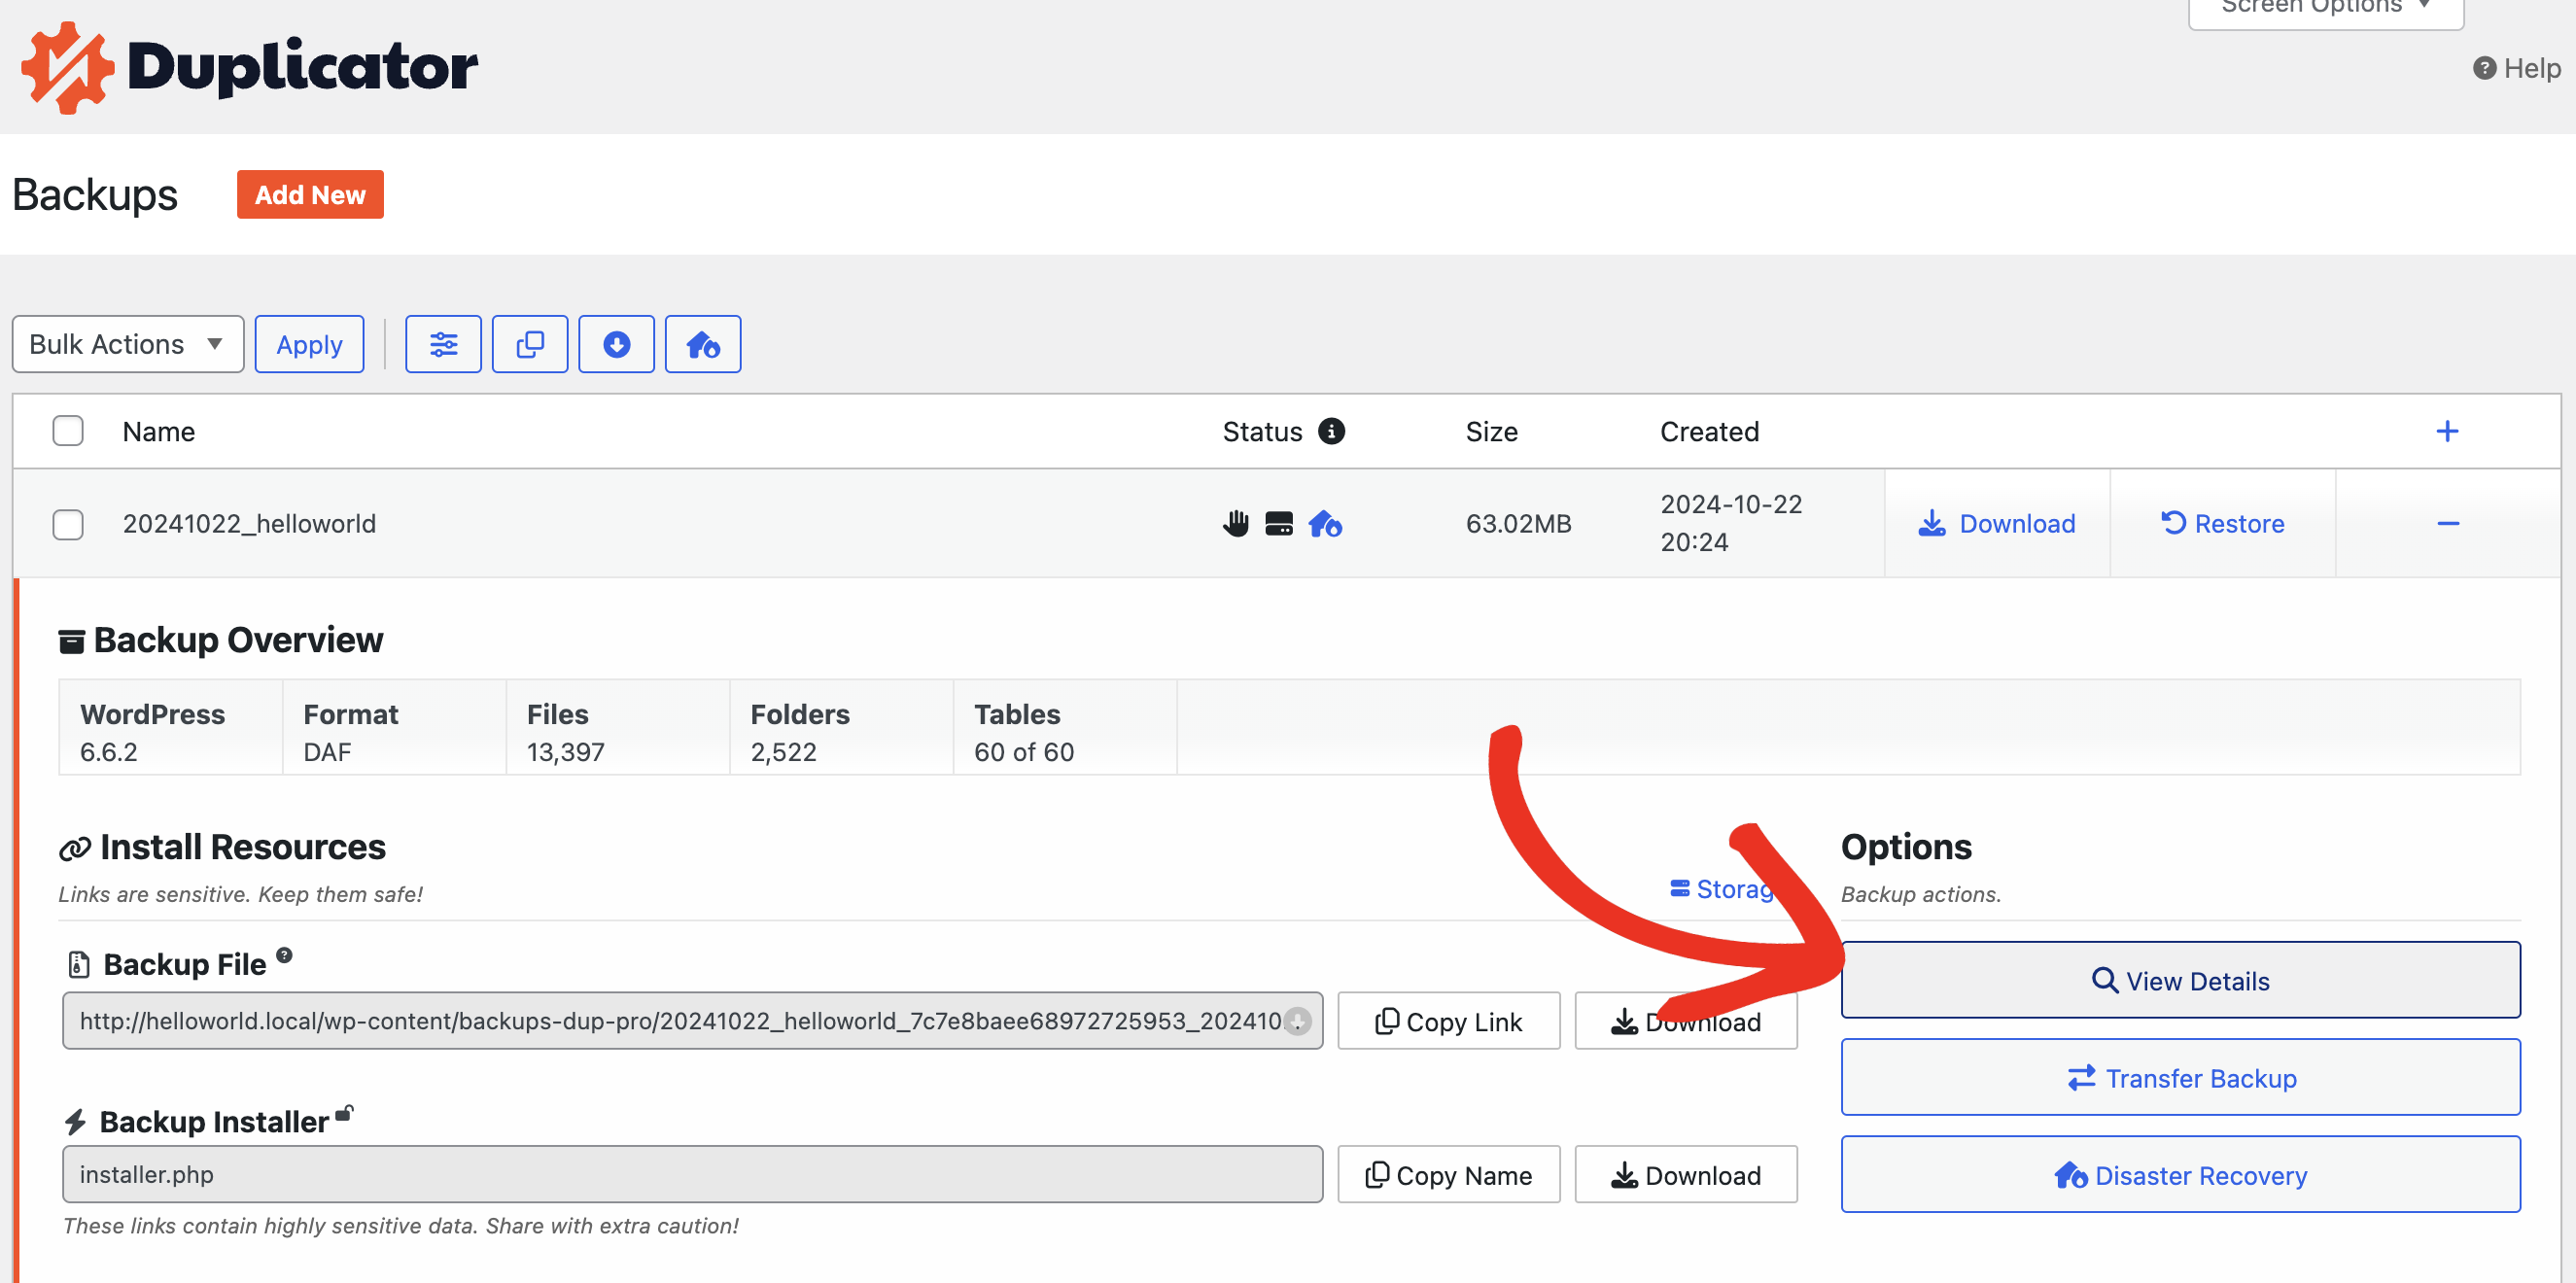Click the Disaster Recovery option button

(x=2180, y=1175)
